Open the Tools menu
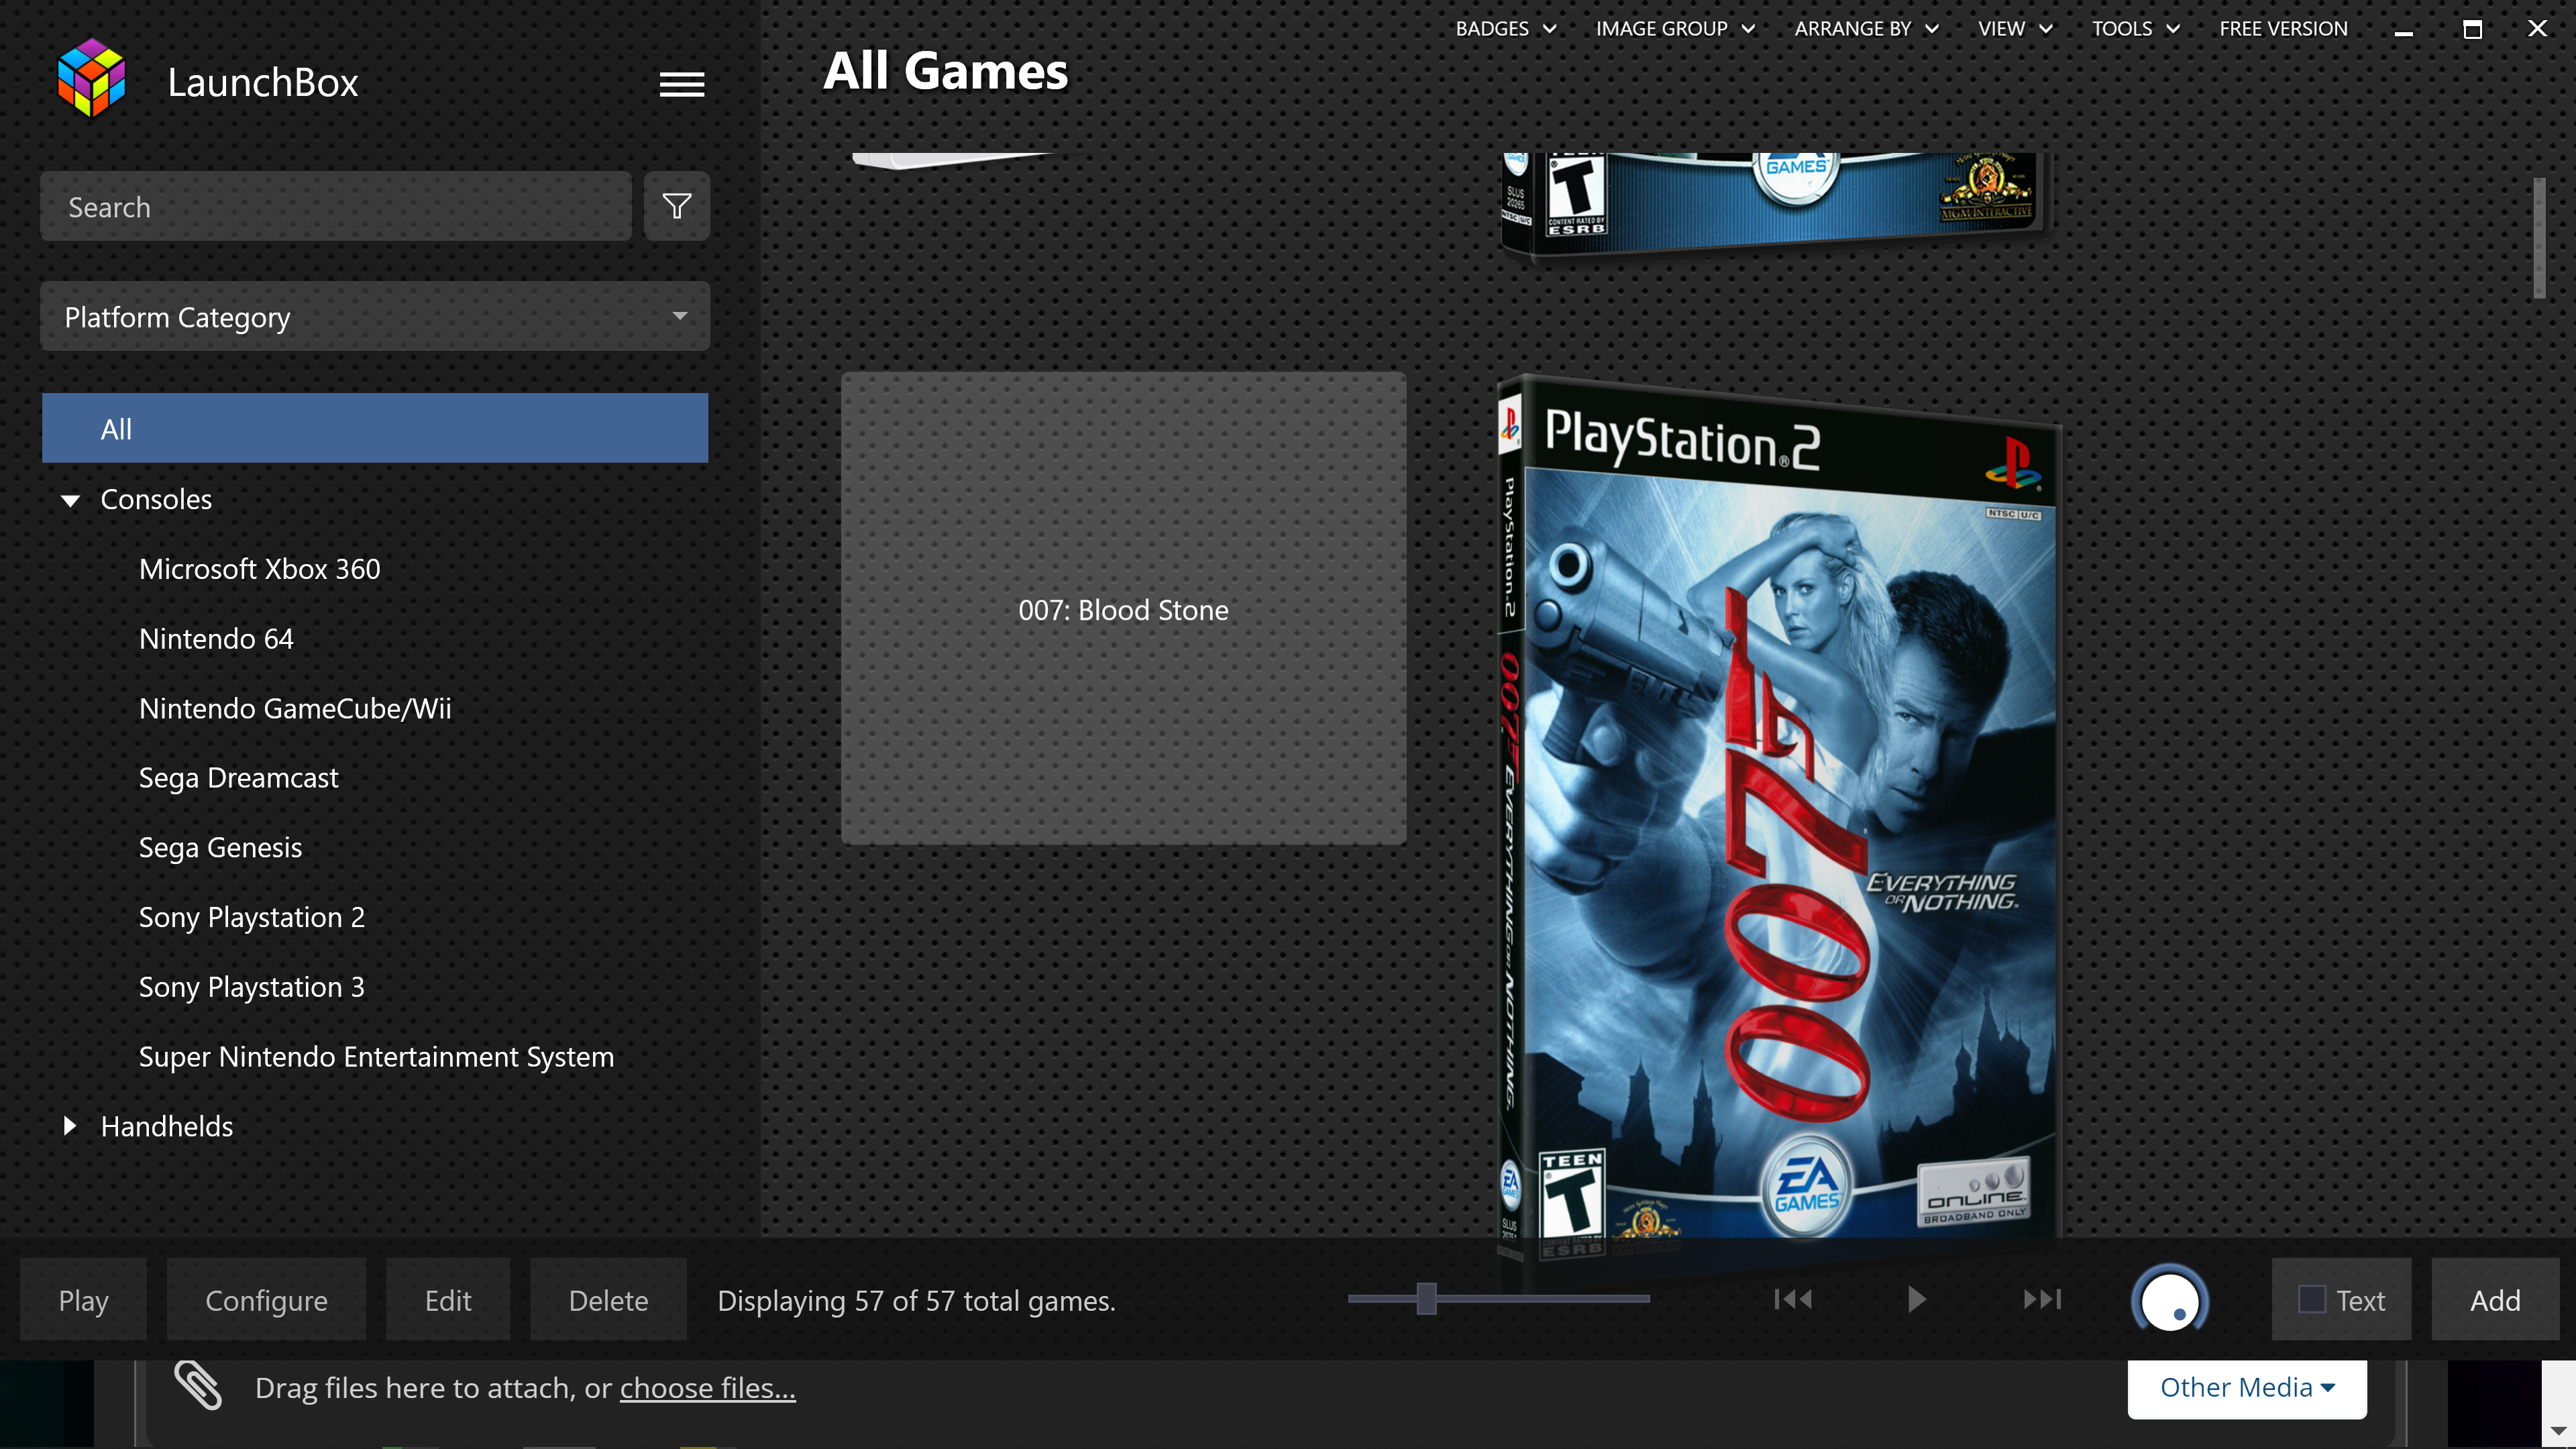Viewport: 2576px width, 1449px height. click(2135, 28)
